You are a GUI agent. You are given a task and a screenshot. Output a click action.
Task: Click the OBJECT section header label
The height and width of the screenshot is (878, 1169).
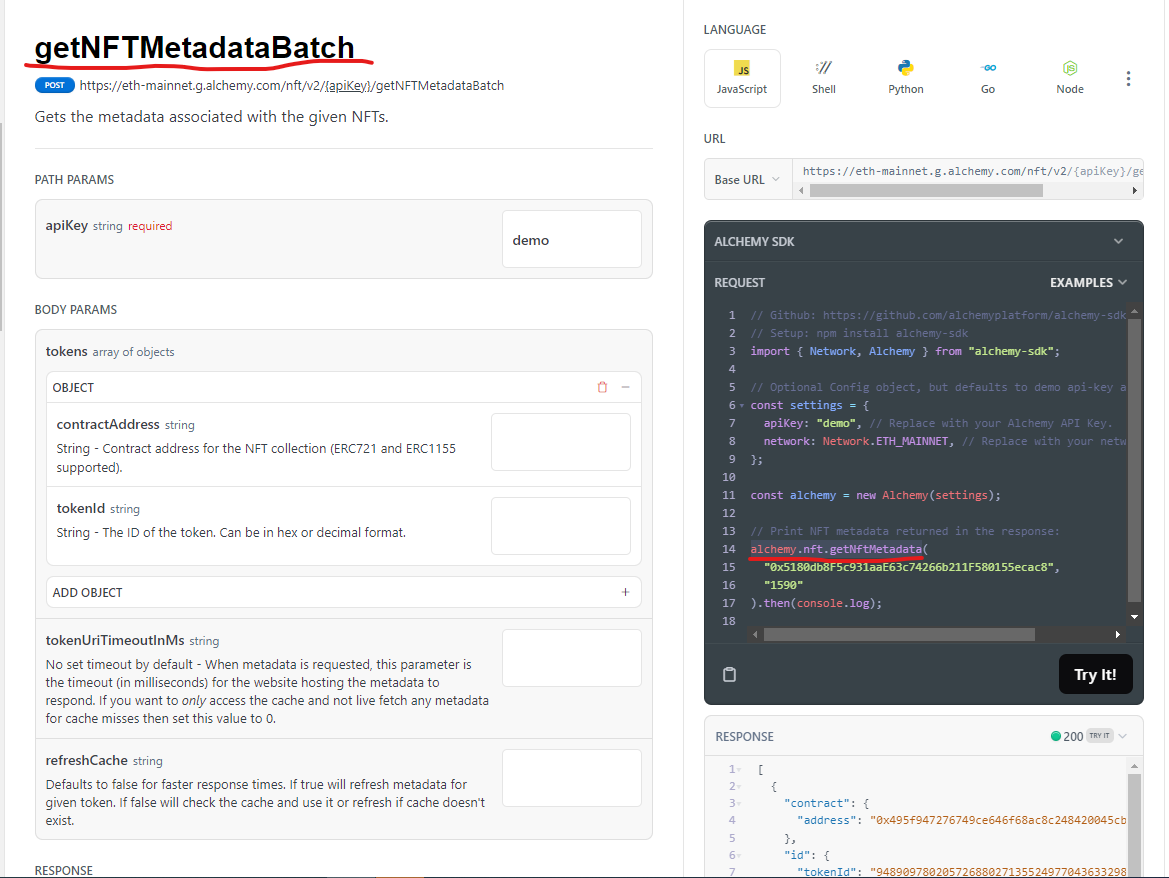click(73, 388)
